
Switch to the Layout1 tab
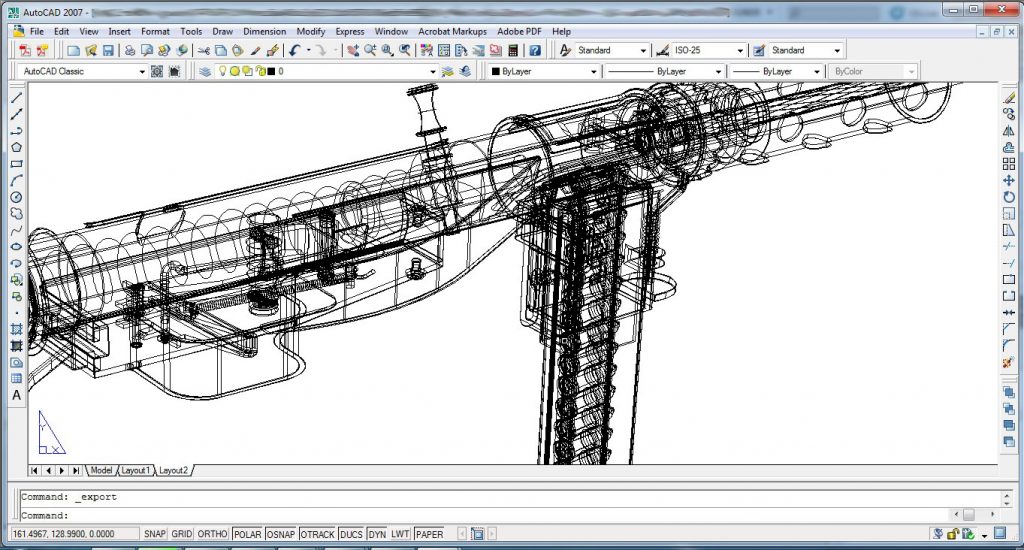[136, 470]
